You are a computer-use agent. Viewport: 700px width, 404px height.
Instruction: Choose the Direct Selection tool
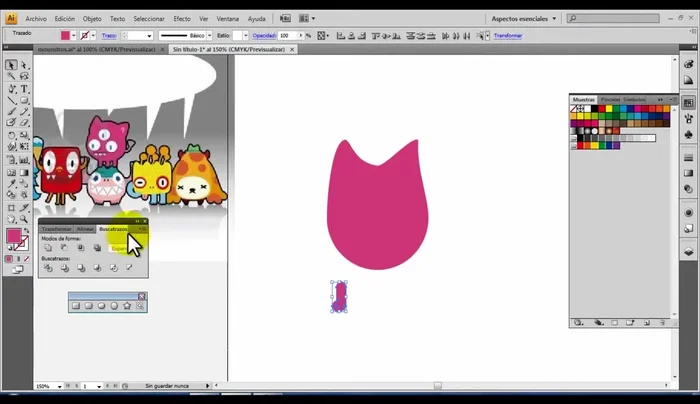[24, 65]
